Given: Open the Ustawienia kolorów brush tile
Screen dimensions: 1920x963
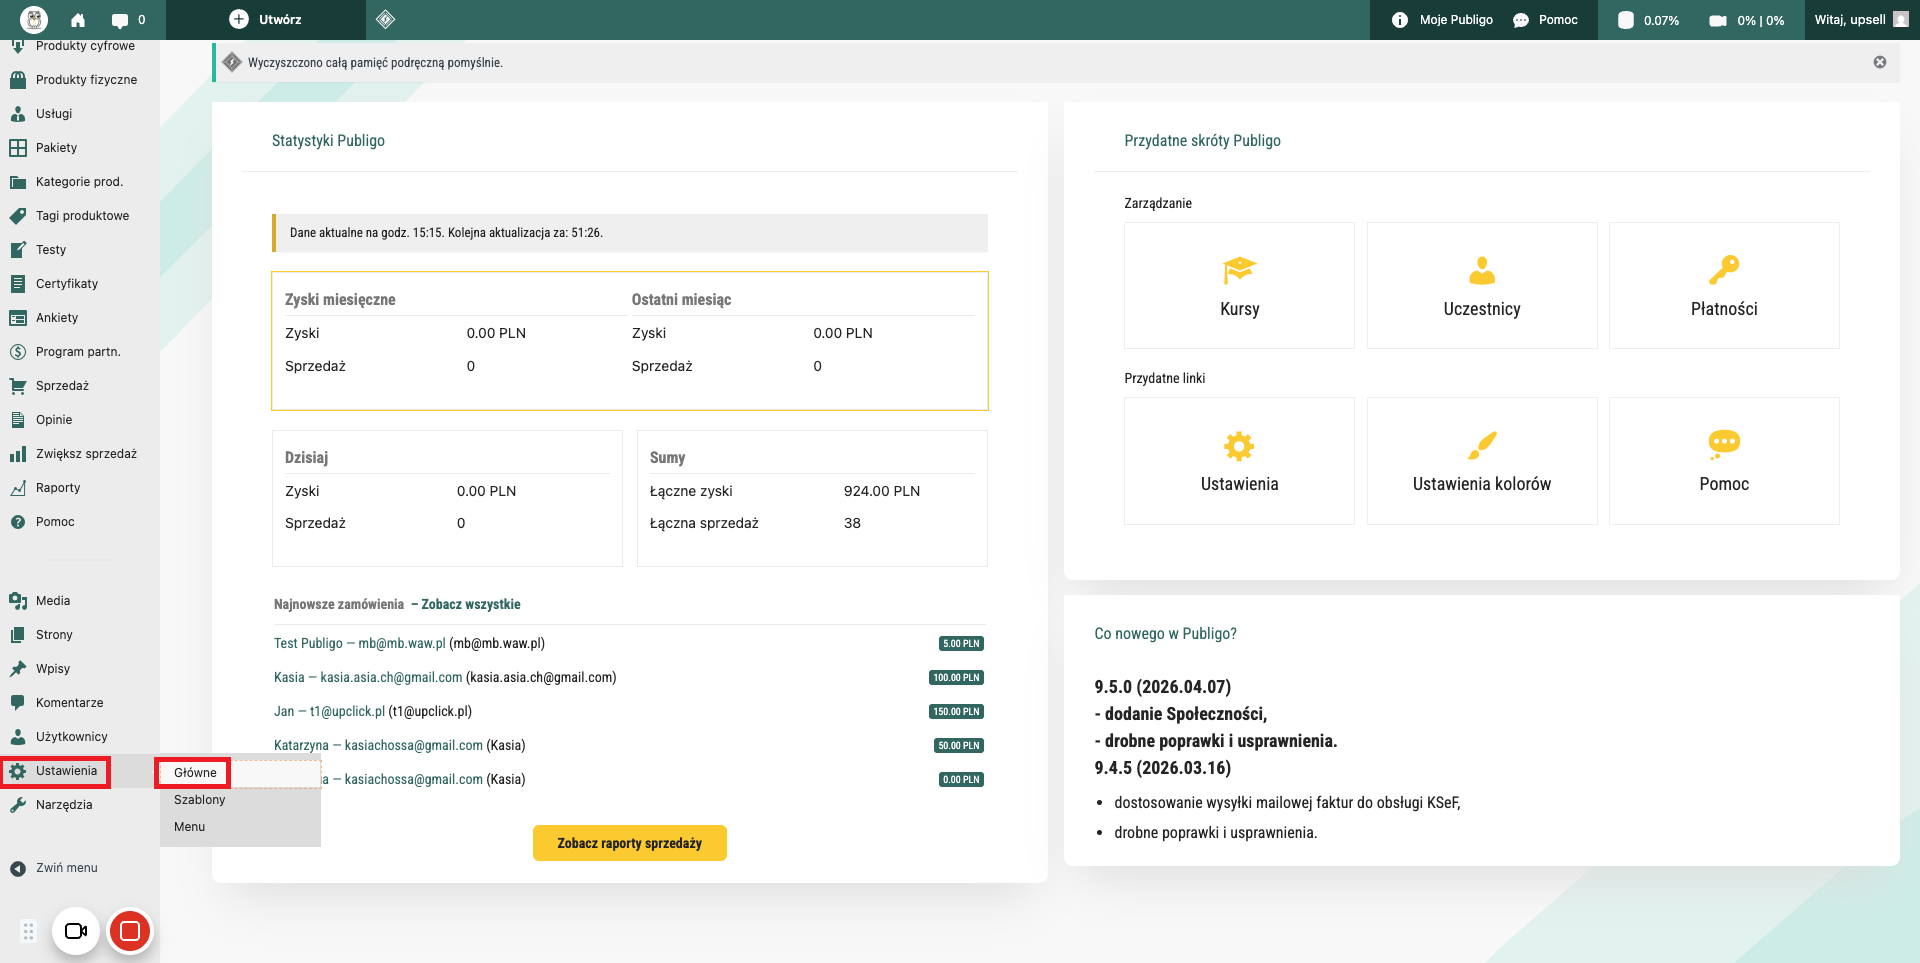Looking at the screenshot, I should [1481, 461].
